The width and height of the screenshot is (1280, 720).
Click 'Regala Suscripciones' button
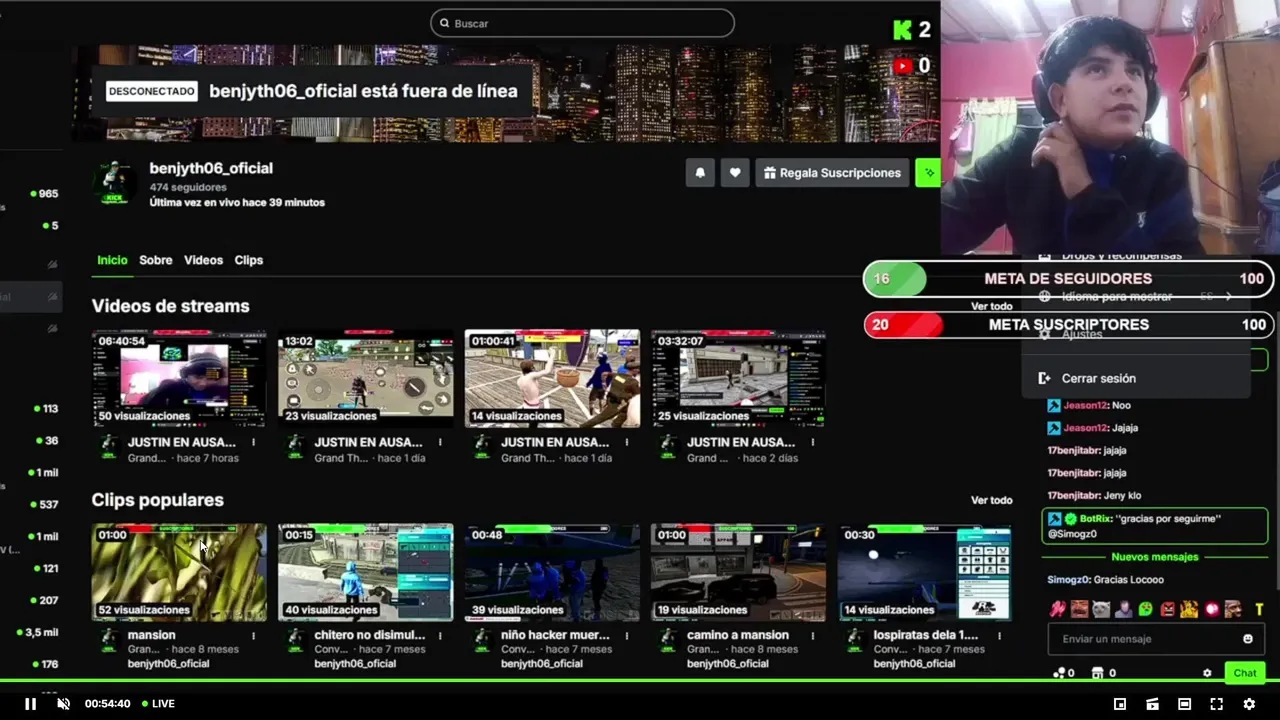click(x=832, y=173)
